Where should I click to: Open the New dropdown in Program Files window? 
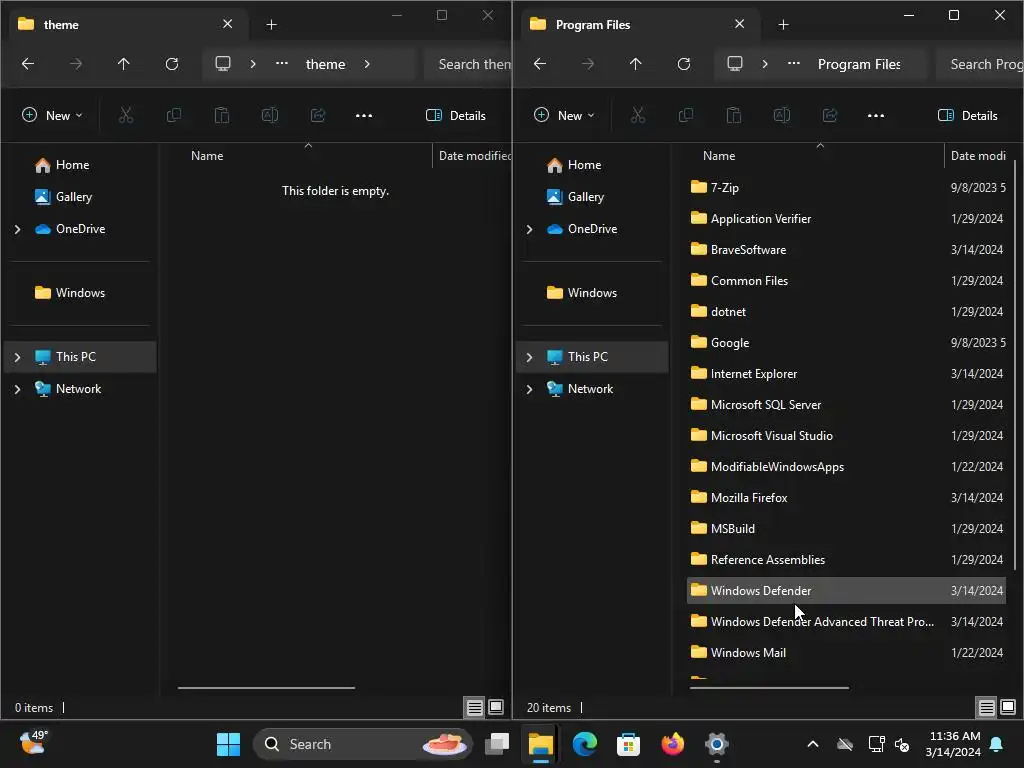[x=564, y=116]
